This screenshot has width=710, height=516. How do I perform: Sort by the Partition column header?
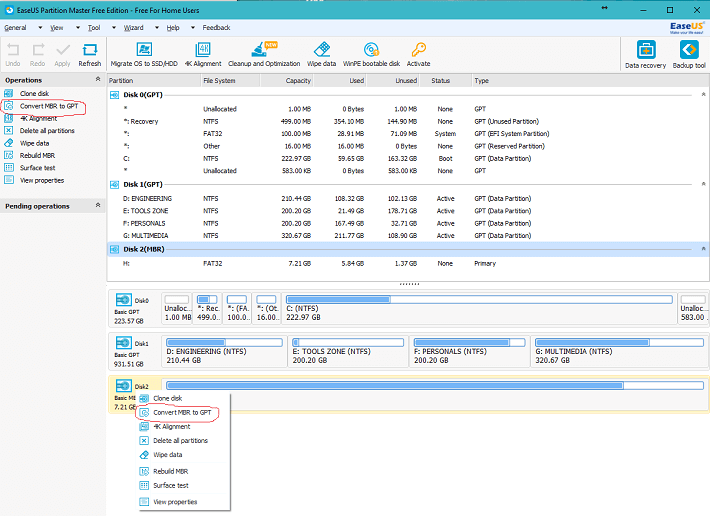pyautogui.click(x=154, y=81)
